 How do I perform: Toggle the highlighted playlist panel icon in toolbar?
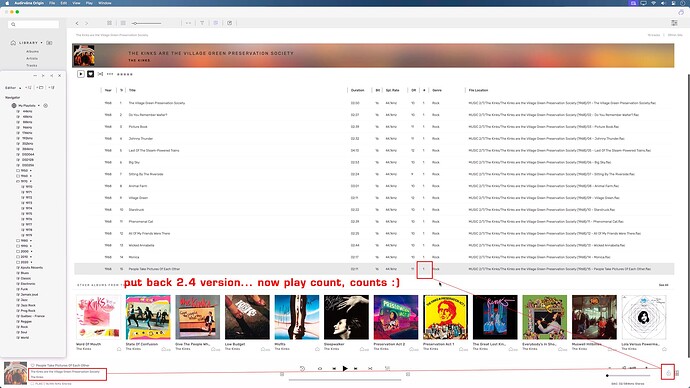coord(216,23)
